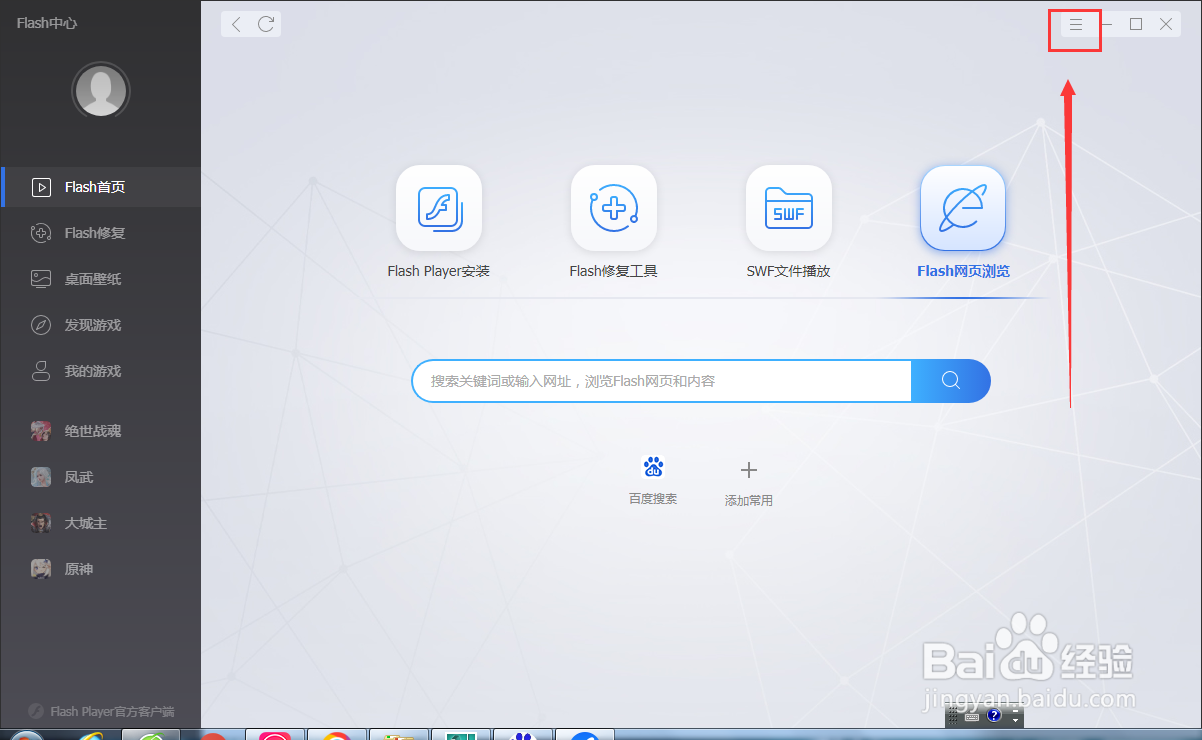Refresh the page with reload icon
The height and width of the screenshot is (740, 1202).
pyautogui.click(x=266, y=24)
